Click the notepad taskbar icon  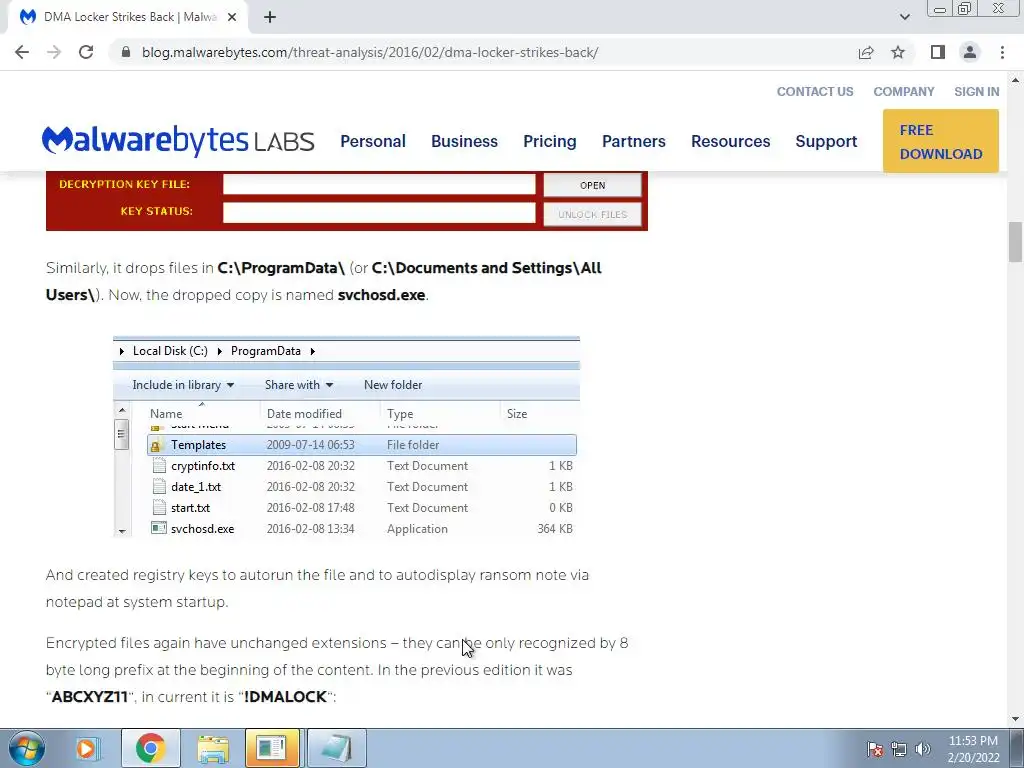[337, 748]
